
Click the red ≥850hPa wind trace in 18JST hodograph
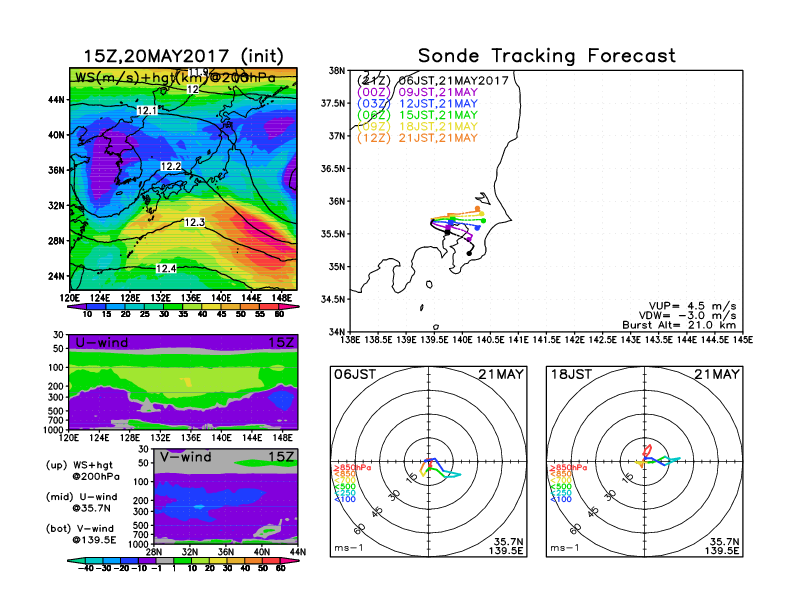coord(648,449)
